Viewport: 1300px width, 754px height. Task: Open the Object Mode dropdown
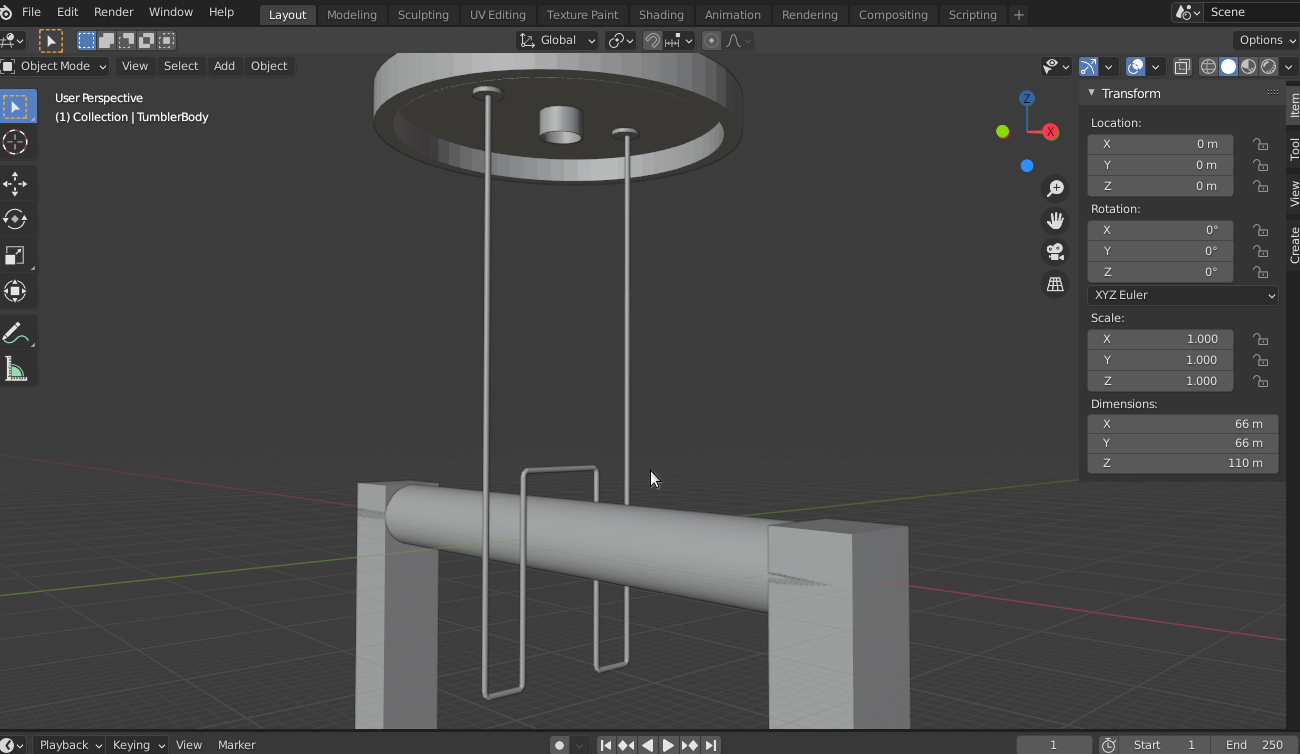pyautogui.click(x=55, y=66)
